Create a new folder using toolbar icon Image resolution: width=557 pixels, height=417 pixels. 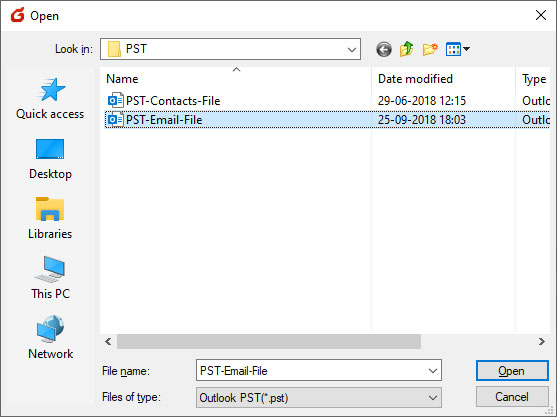430,49
